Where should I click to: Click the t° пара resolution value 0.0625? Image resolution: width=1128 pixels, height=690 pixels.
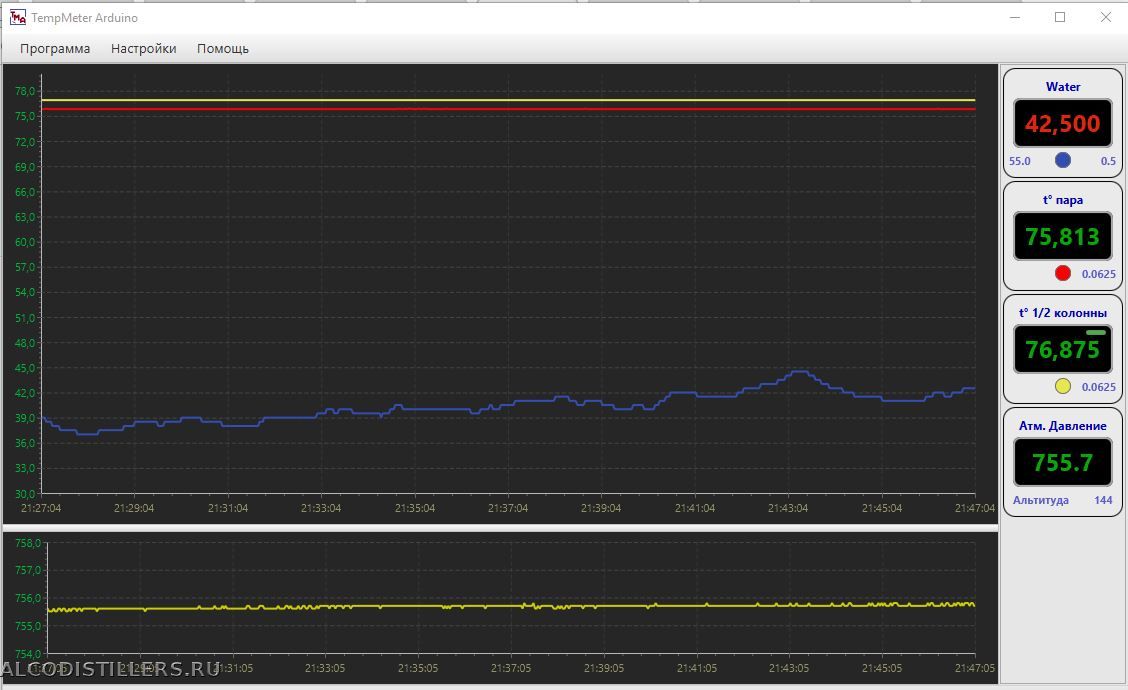(1099, 274)
